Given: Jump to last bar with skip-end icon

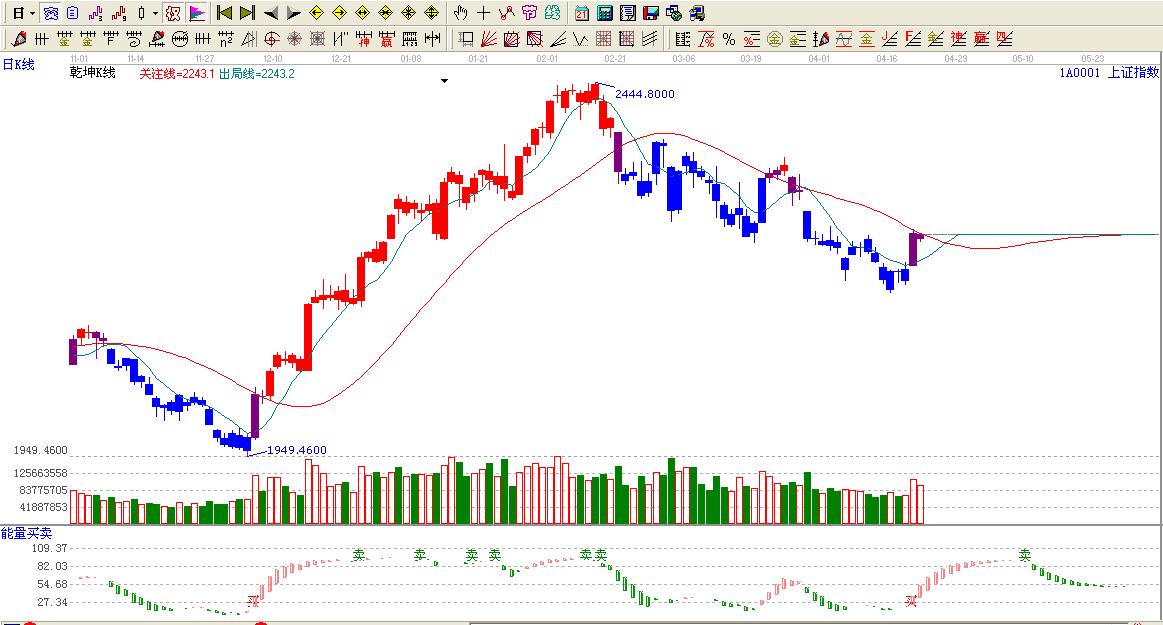Looking at the screenshot, I should (x=246, y=13).
